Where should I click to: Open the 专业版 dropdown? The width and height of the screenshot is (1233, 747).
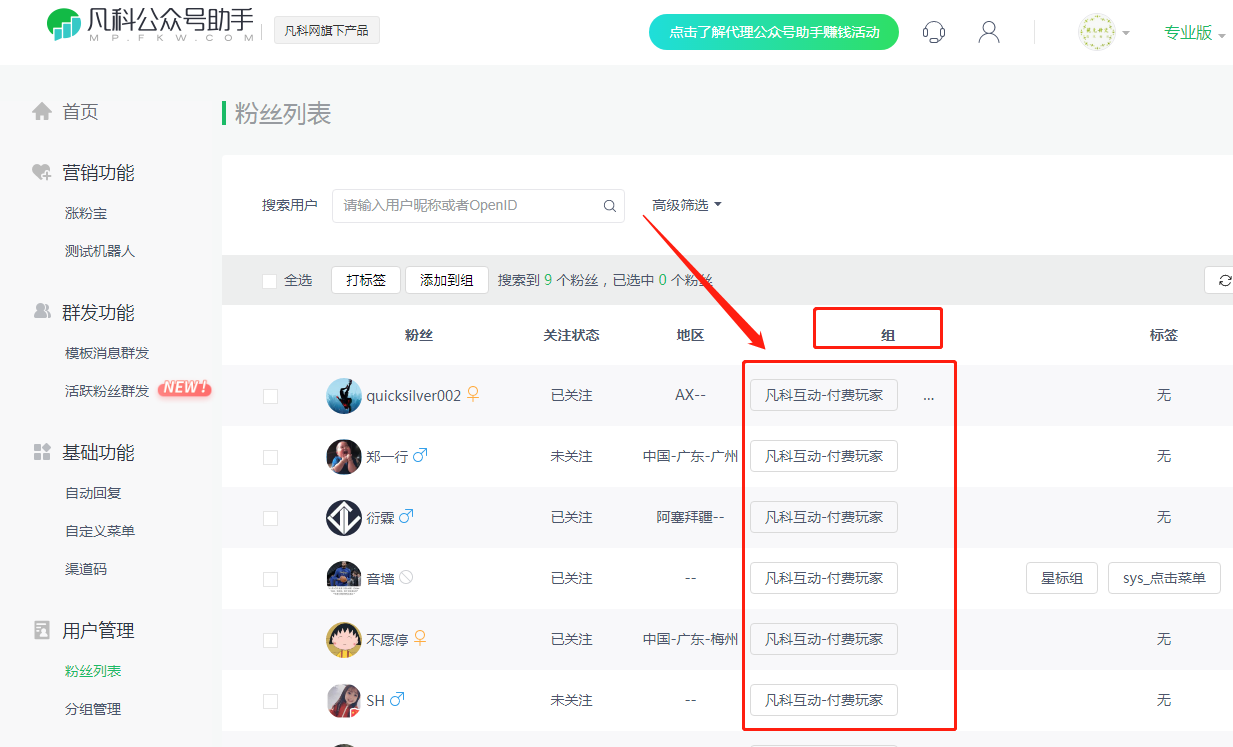(x=1194, y=33)
